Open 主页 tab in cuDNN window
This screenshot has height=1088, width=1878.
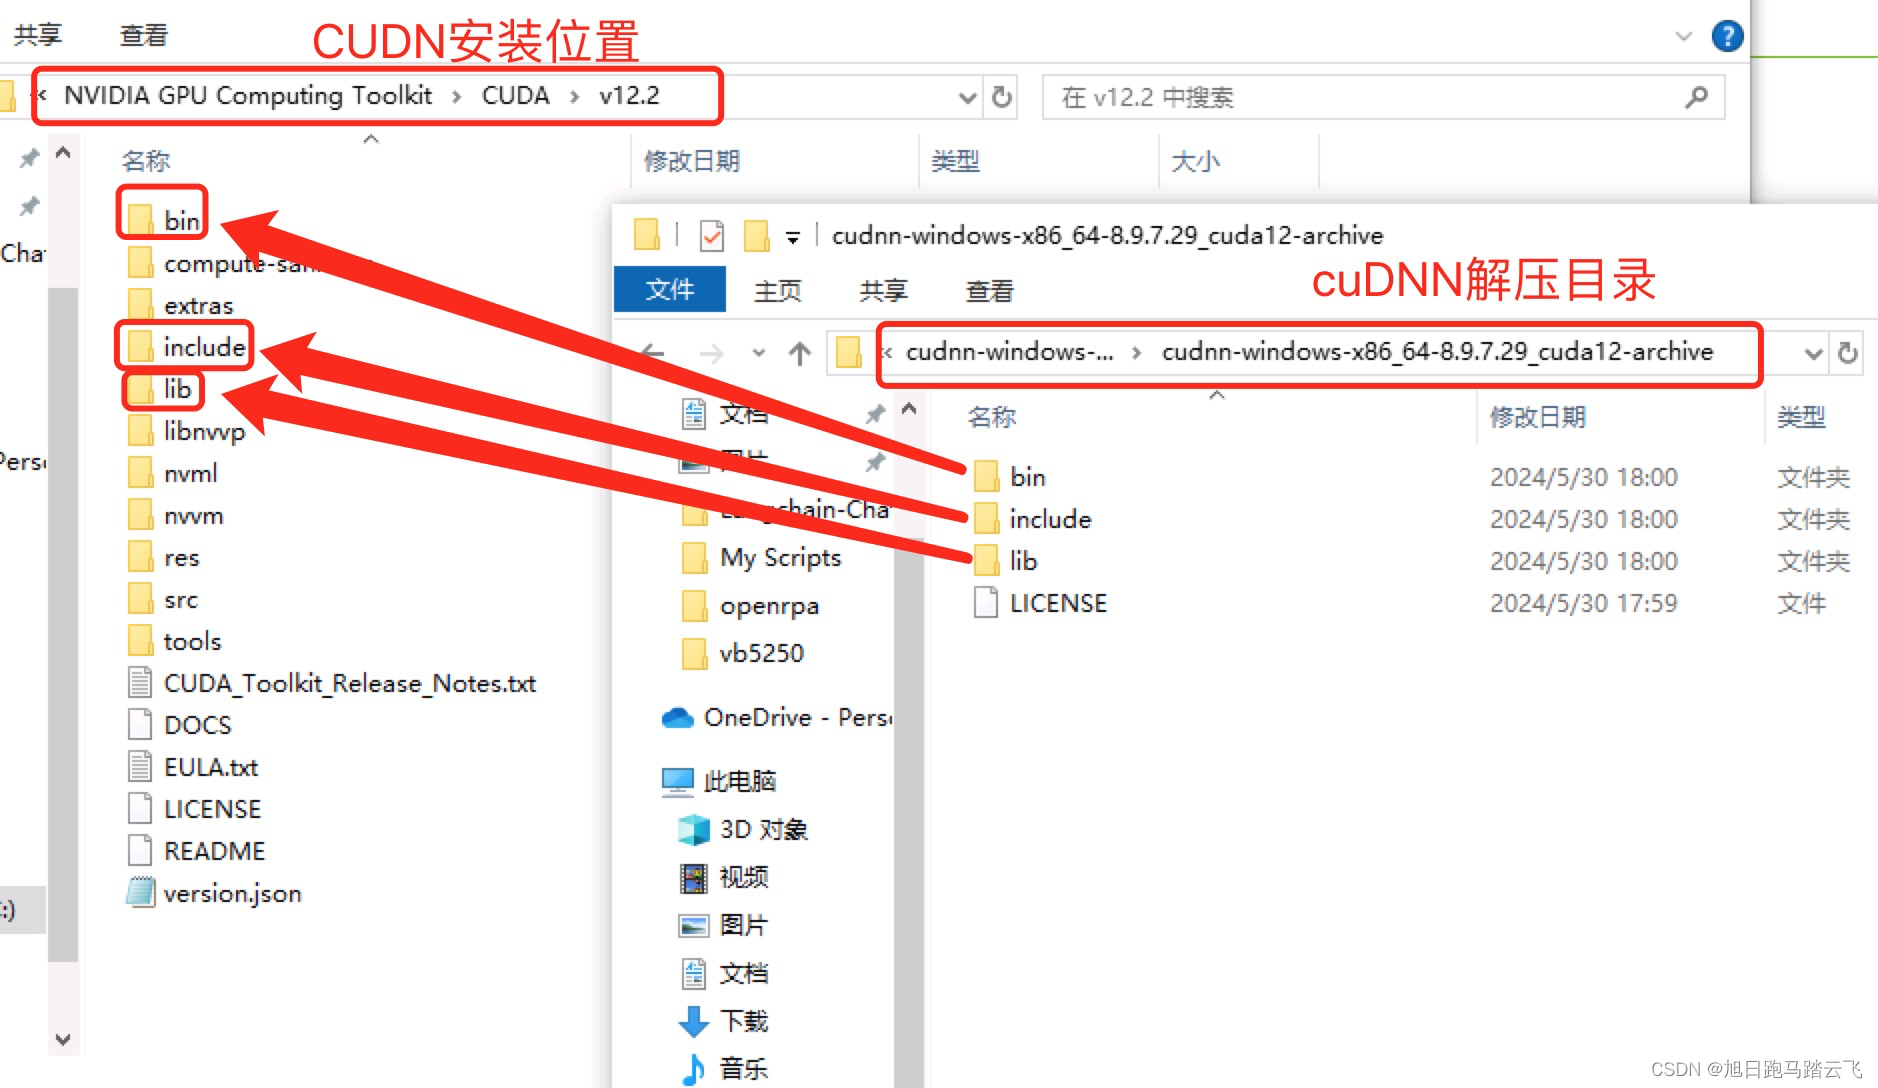(777, 291)
